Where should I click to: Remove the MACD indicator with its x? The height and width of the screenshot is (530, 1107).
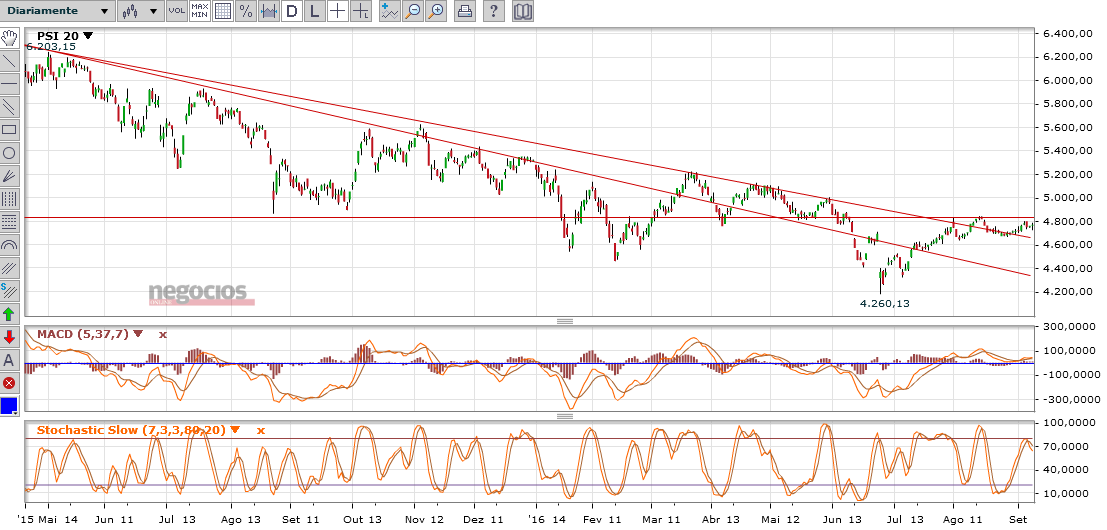tap(162, 334)
